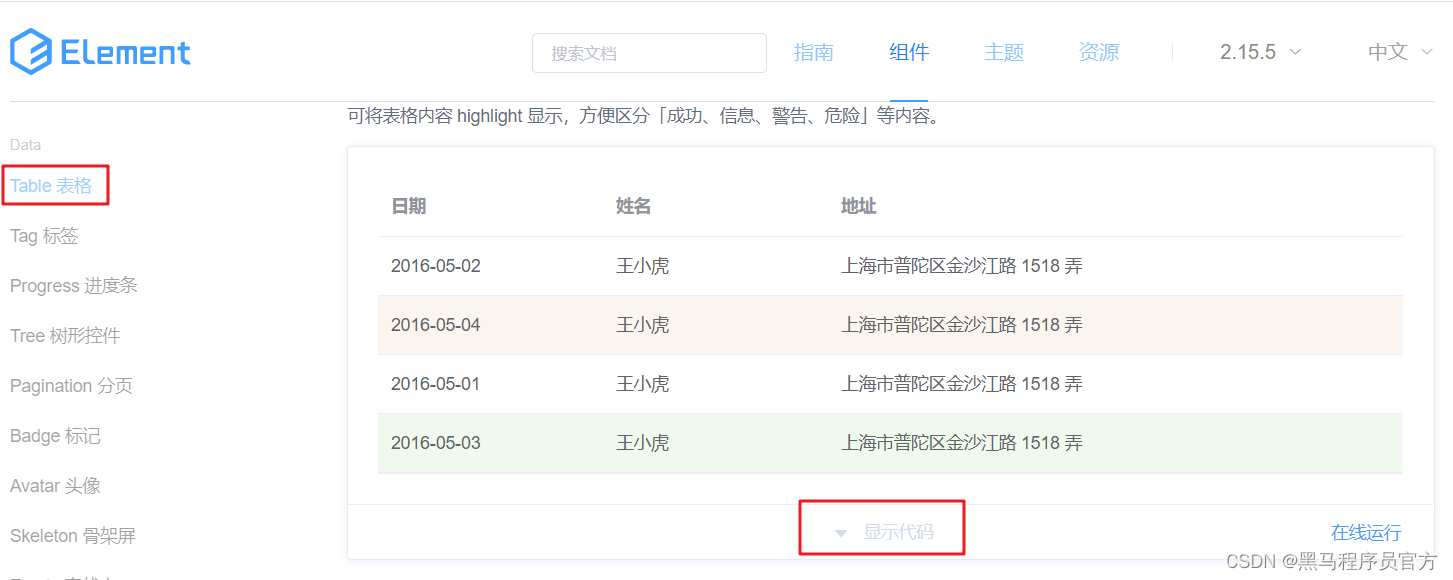Open Pagination 分页 in sidebar
The width and height of the screenshot is (1453, 580).
tap(71, 386)
